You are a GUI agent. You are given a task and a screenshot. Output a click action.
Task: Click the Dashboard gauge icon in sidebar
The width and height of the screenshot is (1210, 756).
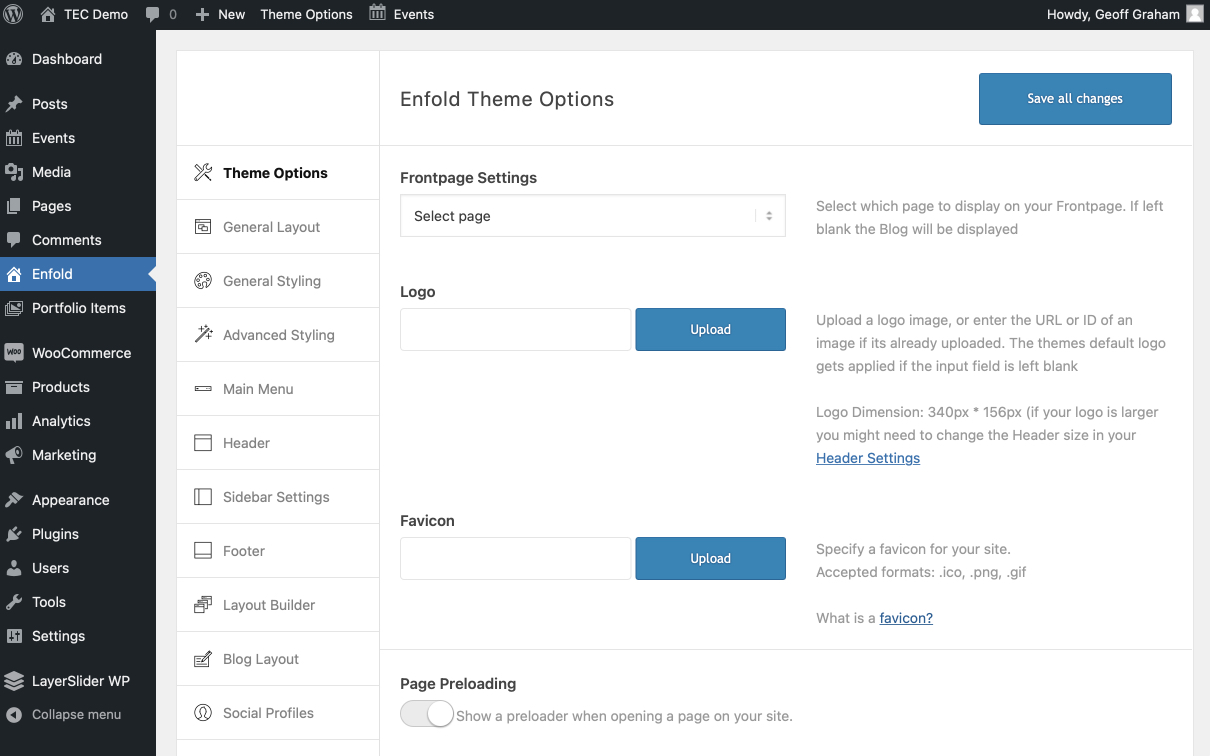click(x=14, y=59)
